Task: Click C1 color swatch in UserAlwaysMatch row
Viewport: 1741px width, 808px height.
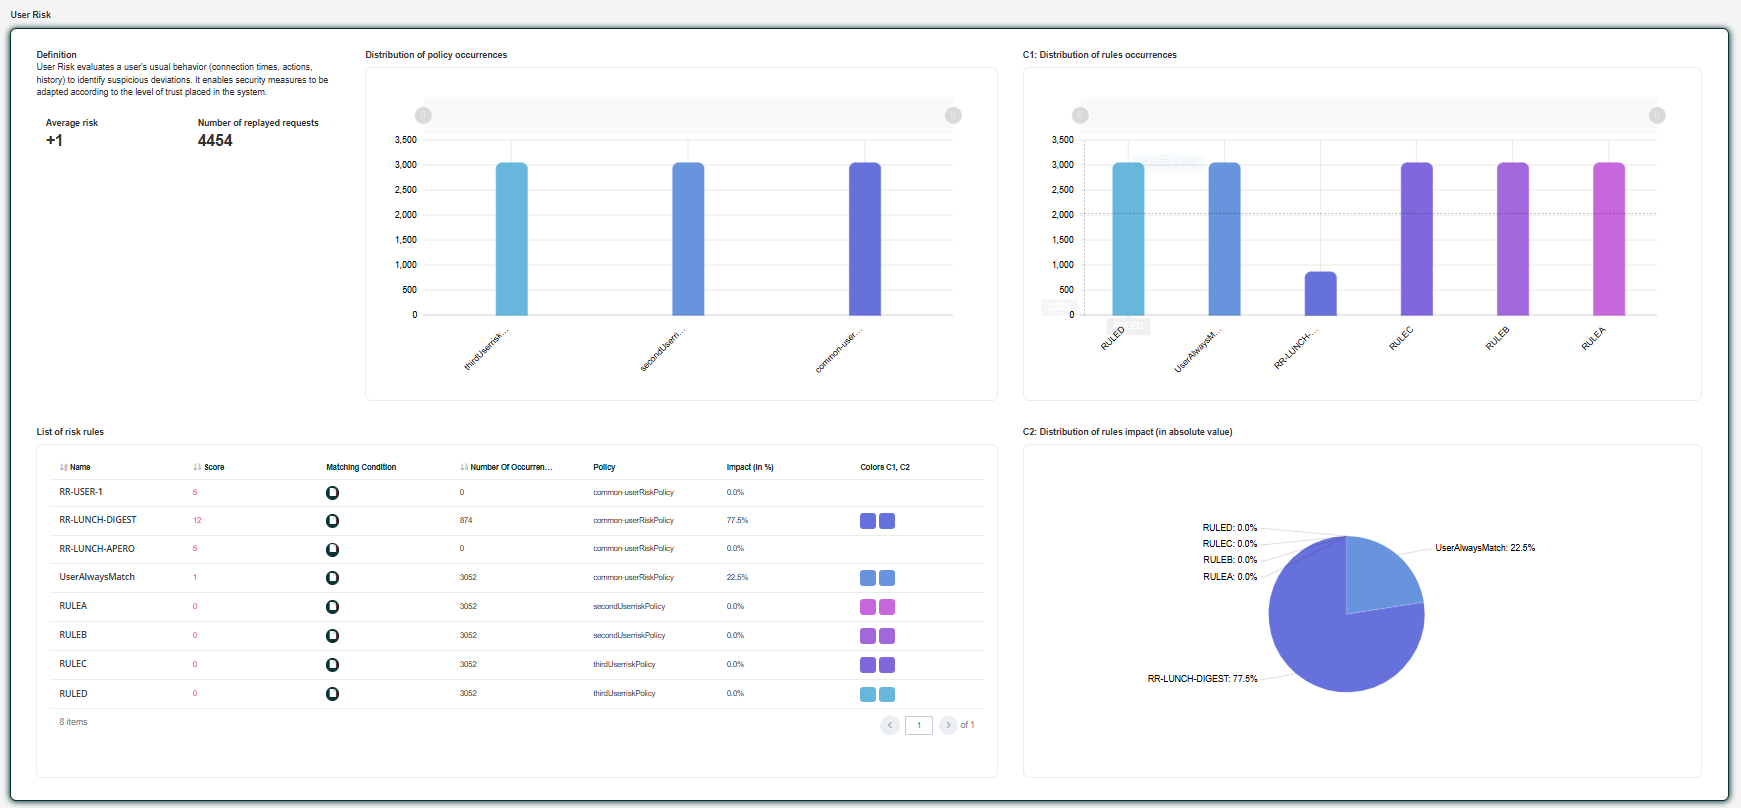Action: (868, 578)
